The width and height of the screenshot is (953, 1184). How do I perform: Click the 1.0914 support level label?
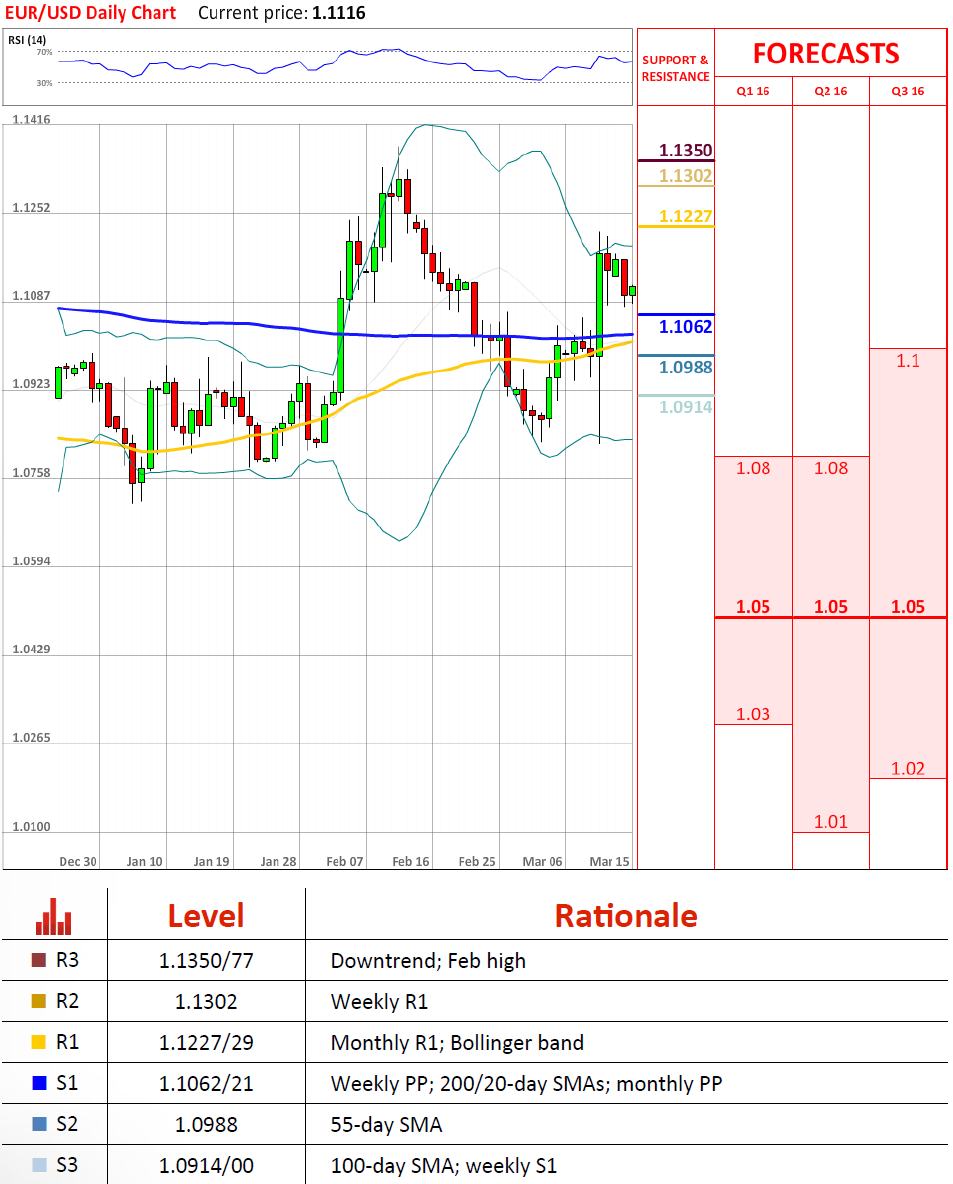point(686,408)
